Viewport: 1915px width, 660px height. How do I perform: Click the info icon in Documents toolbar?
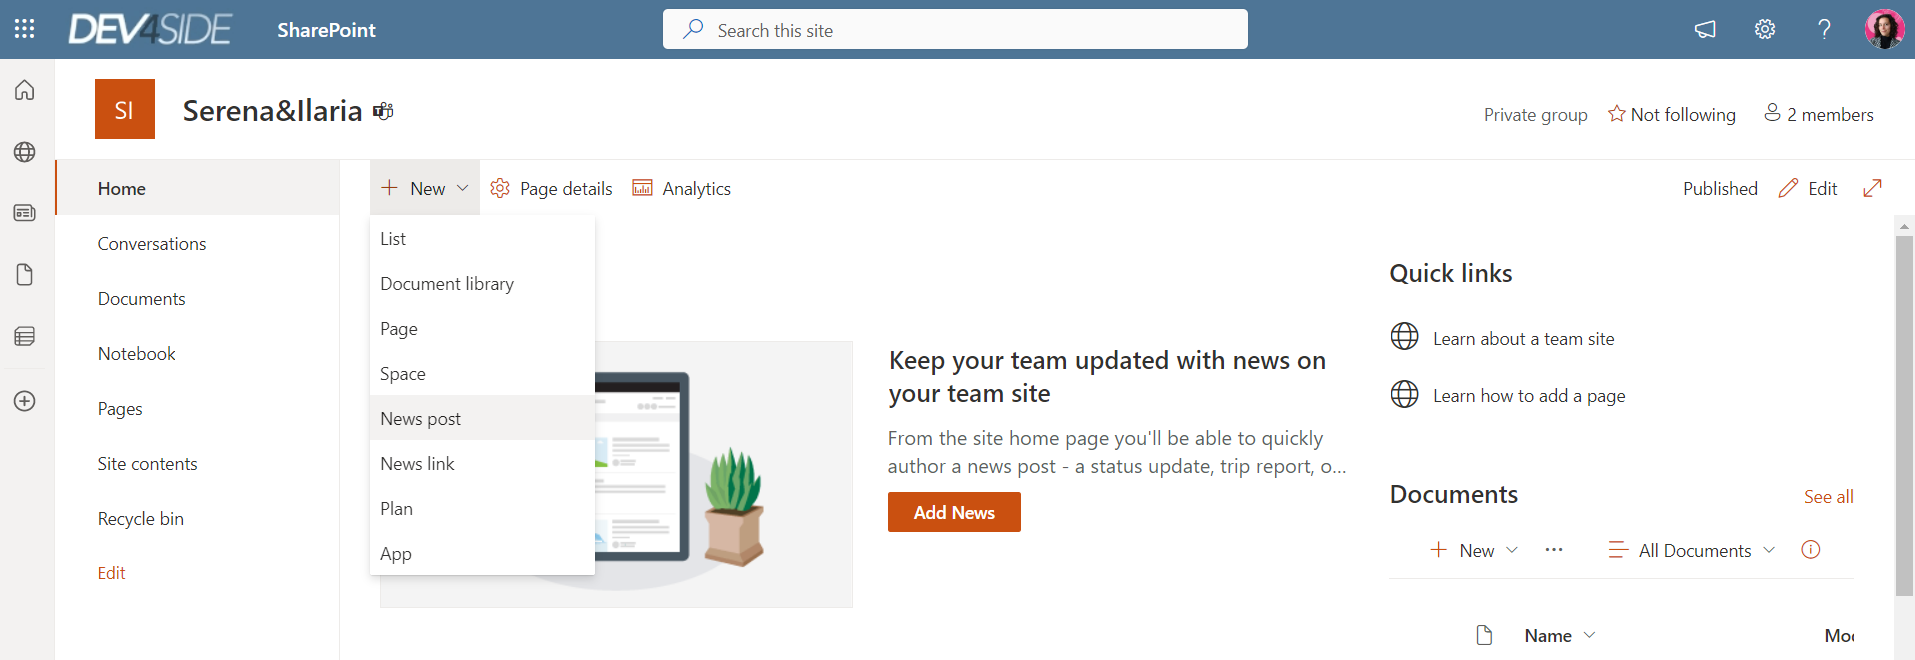[x=1811, y=550]
